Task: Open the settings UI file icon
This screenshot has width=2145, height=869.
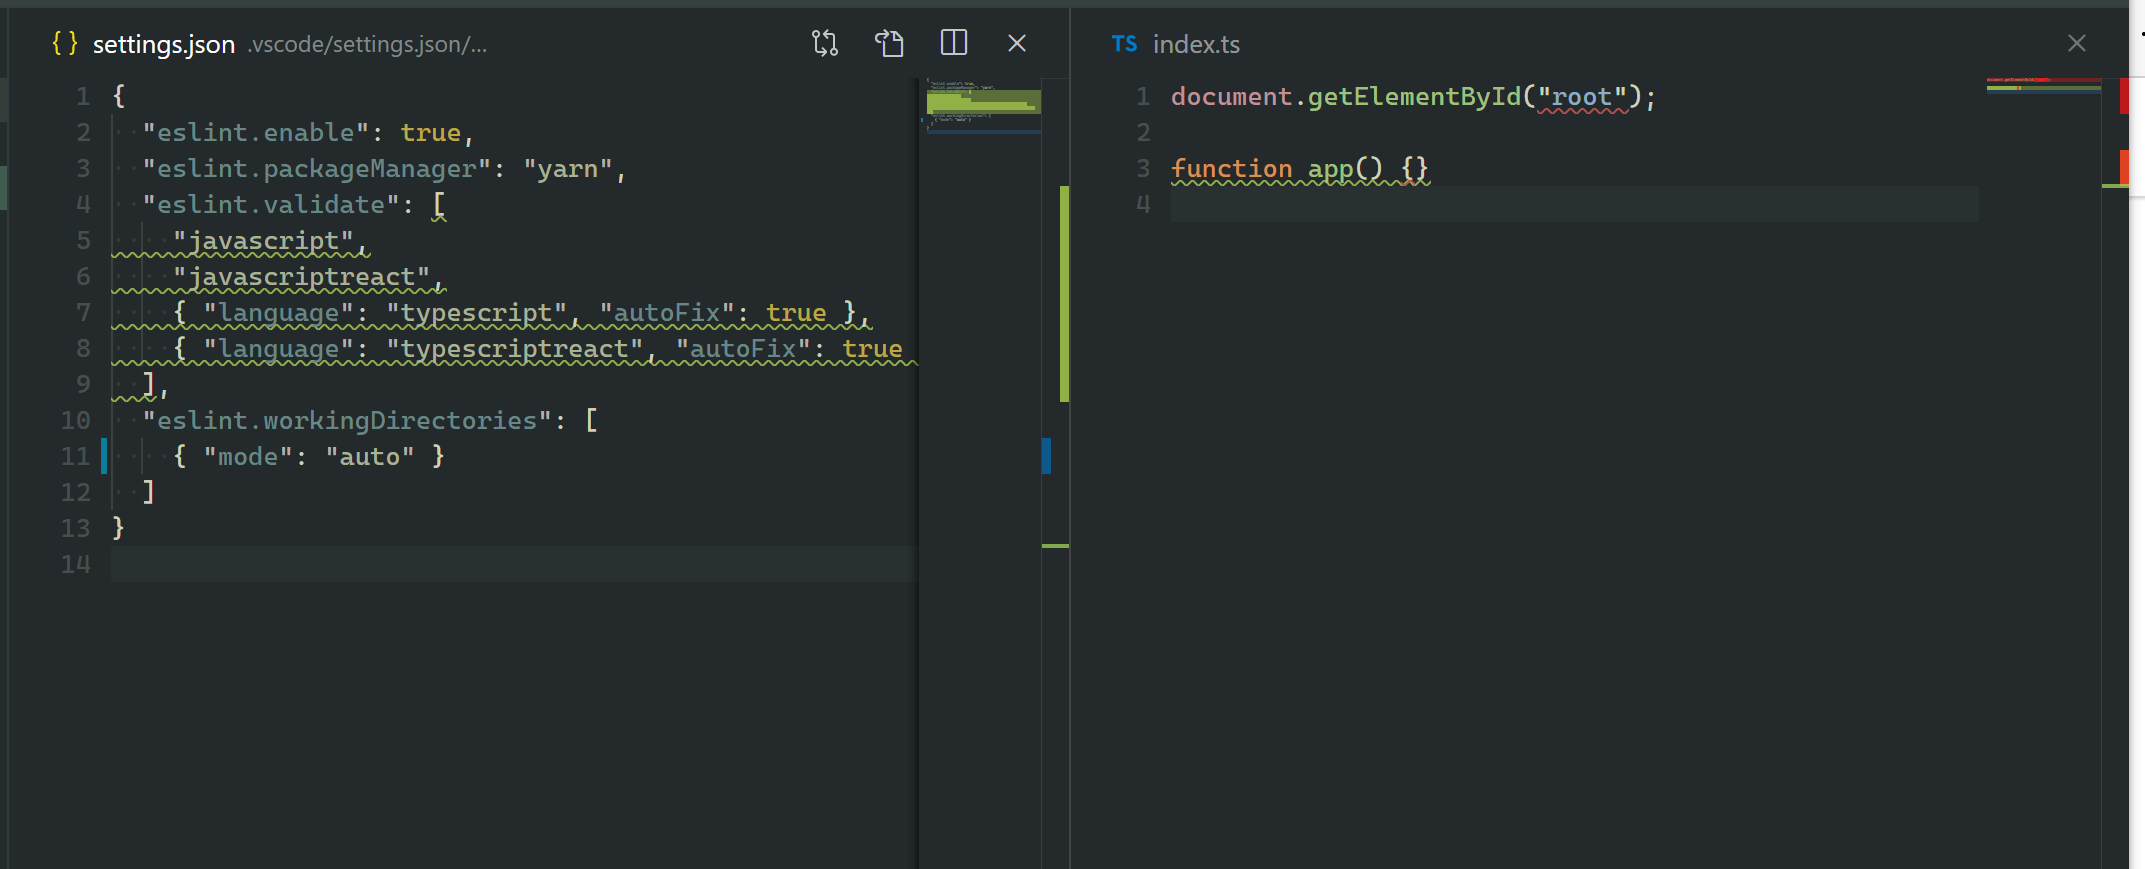Action: pyautogui.click(x=889, y=43)
